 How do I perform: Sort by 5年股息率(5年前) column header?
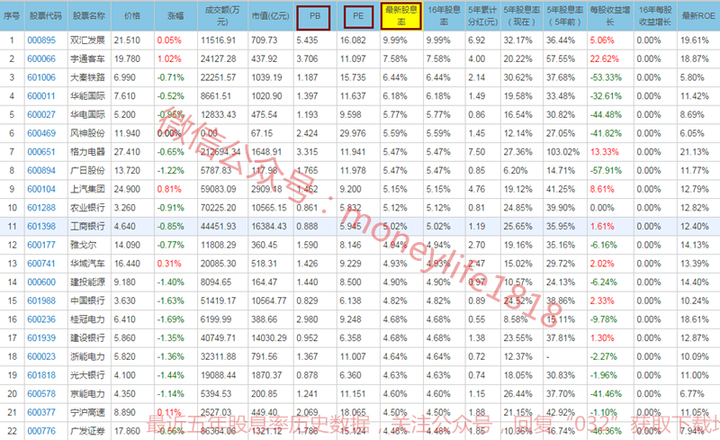coord(565,16)
